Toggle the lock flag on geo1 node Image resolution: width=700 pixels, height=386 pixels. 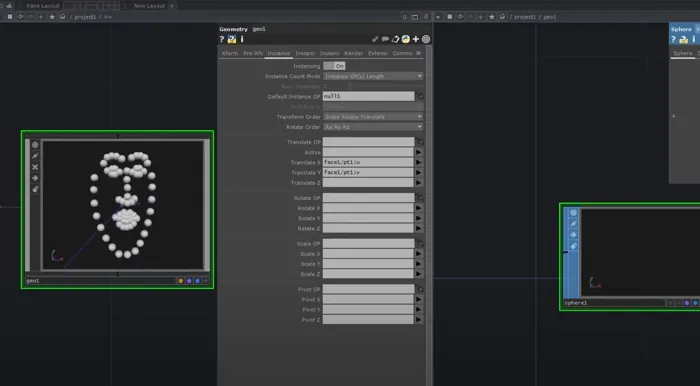[x=35, y=189]
